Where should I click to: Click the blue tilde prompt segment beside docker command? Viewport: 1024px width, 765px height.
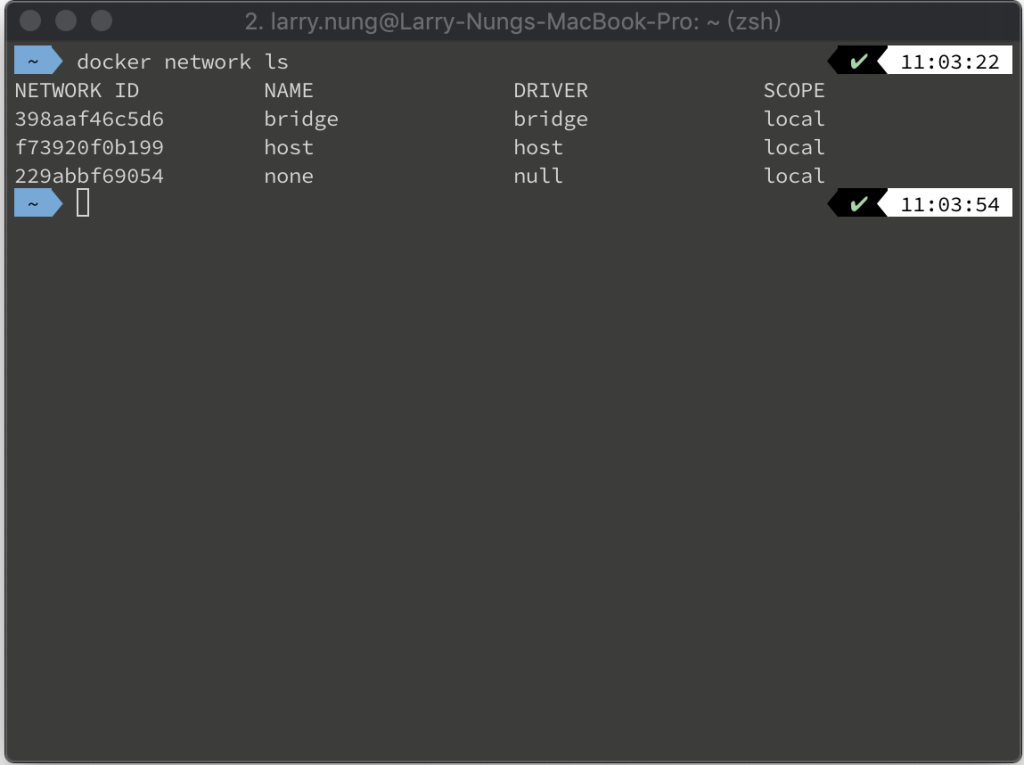38,61
